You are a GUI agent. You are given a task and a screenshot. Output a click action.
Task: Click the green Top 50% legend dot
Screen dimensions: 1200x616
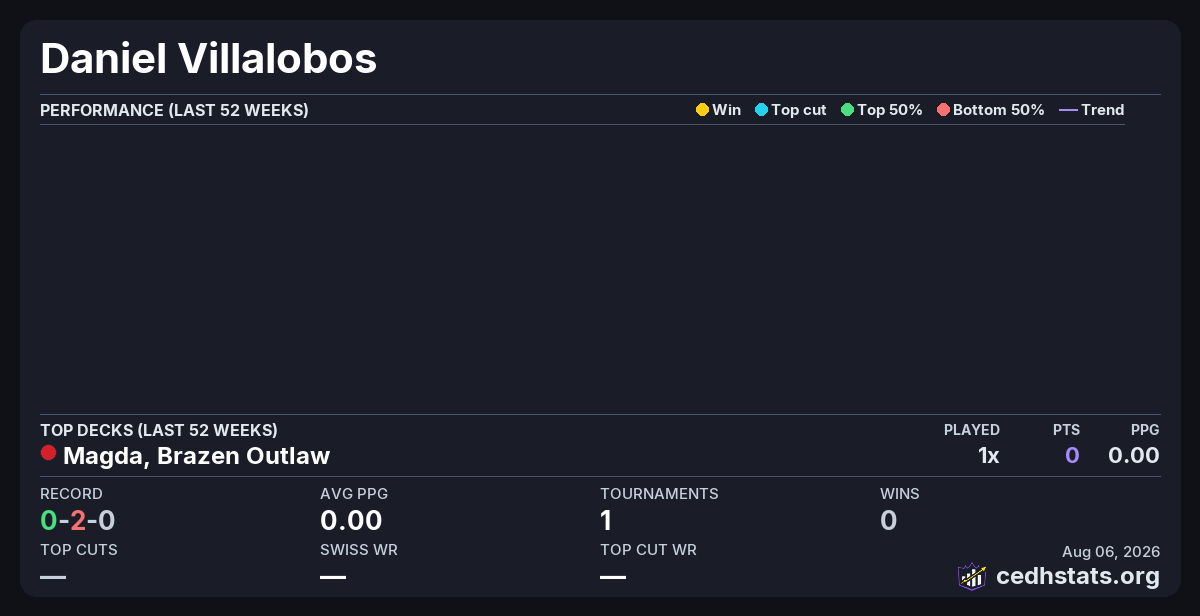tap(847, 110)
